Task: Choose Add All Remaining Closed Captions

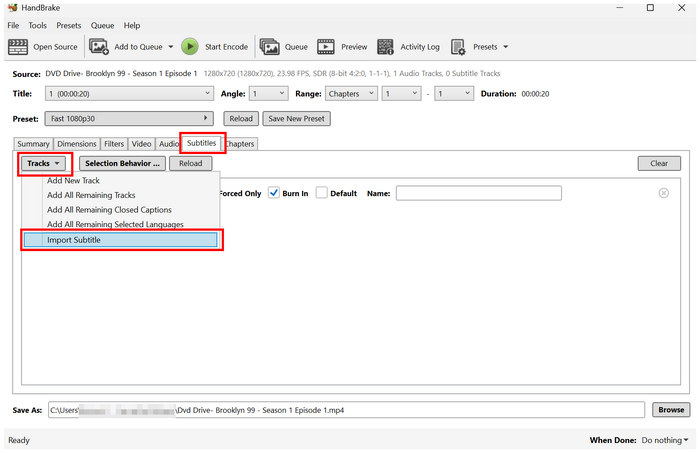Action: [109, 209]
